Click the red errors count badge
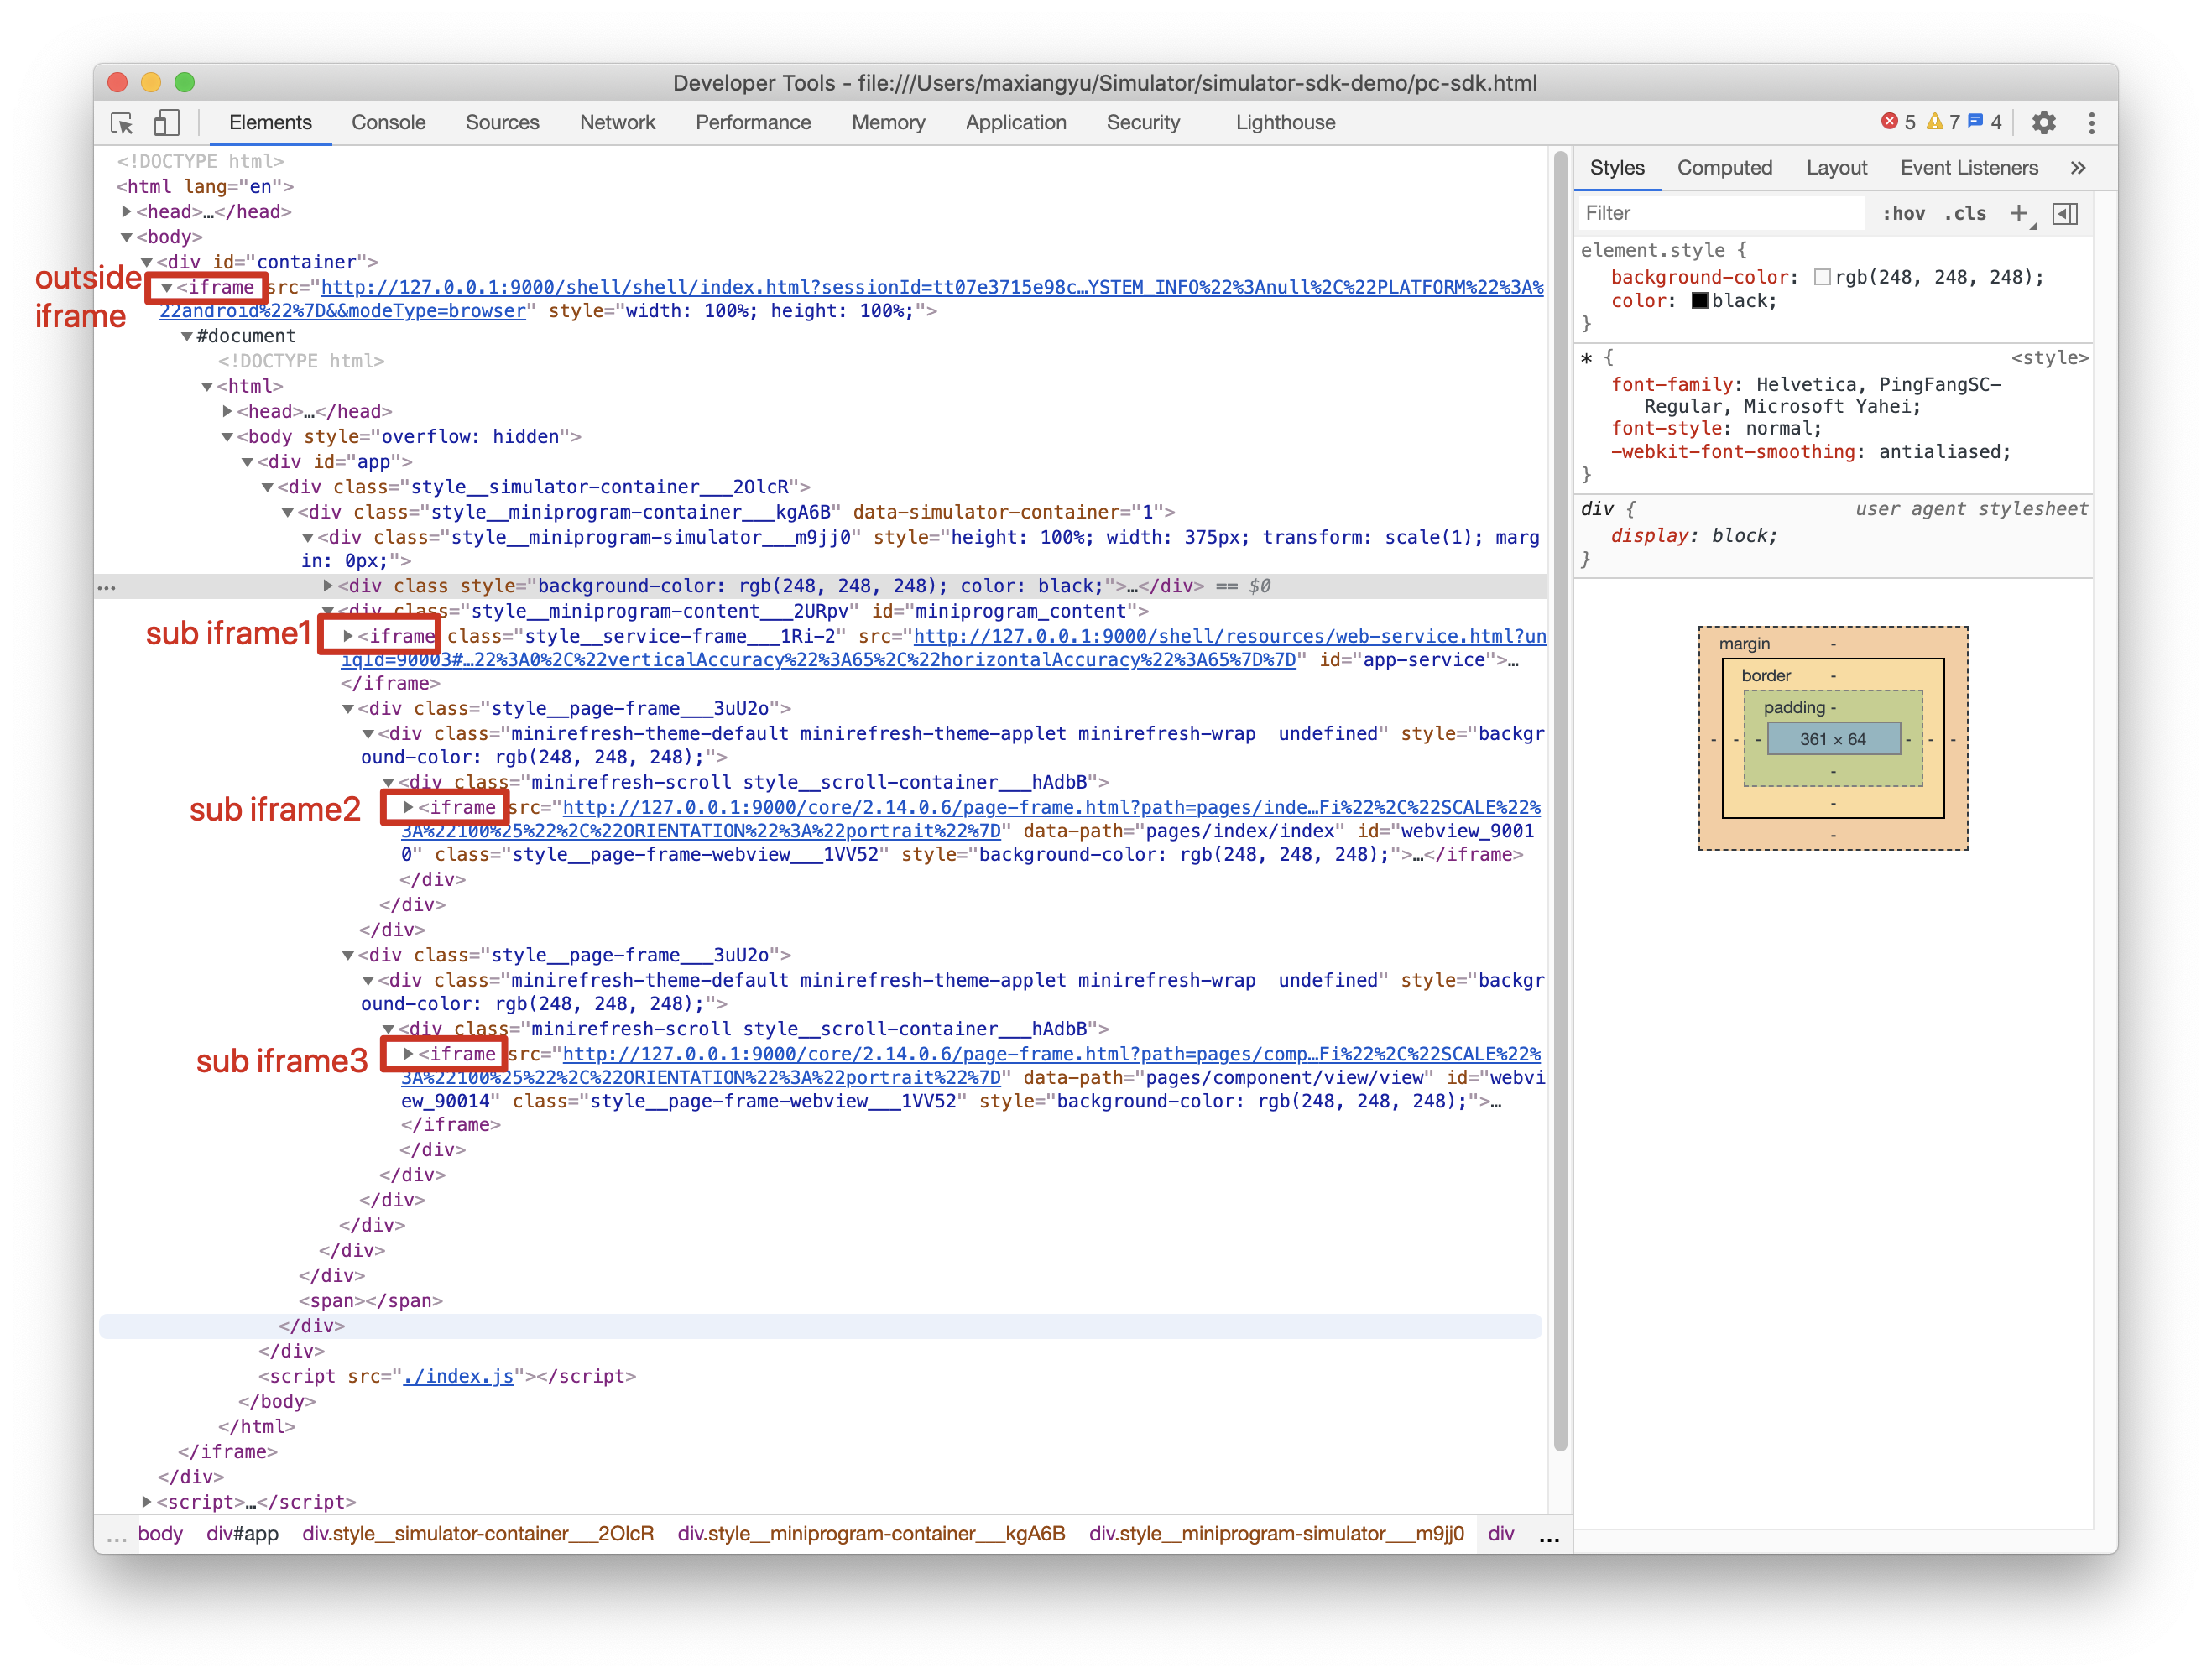Screen dimensions: 2212x1678 [1897, 122]
